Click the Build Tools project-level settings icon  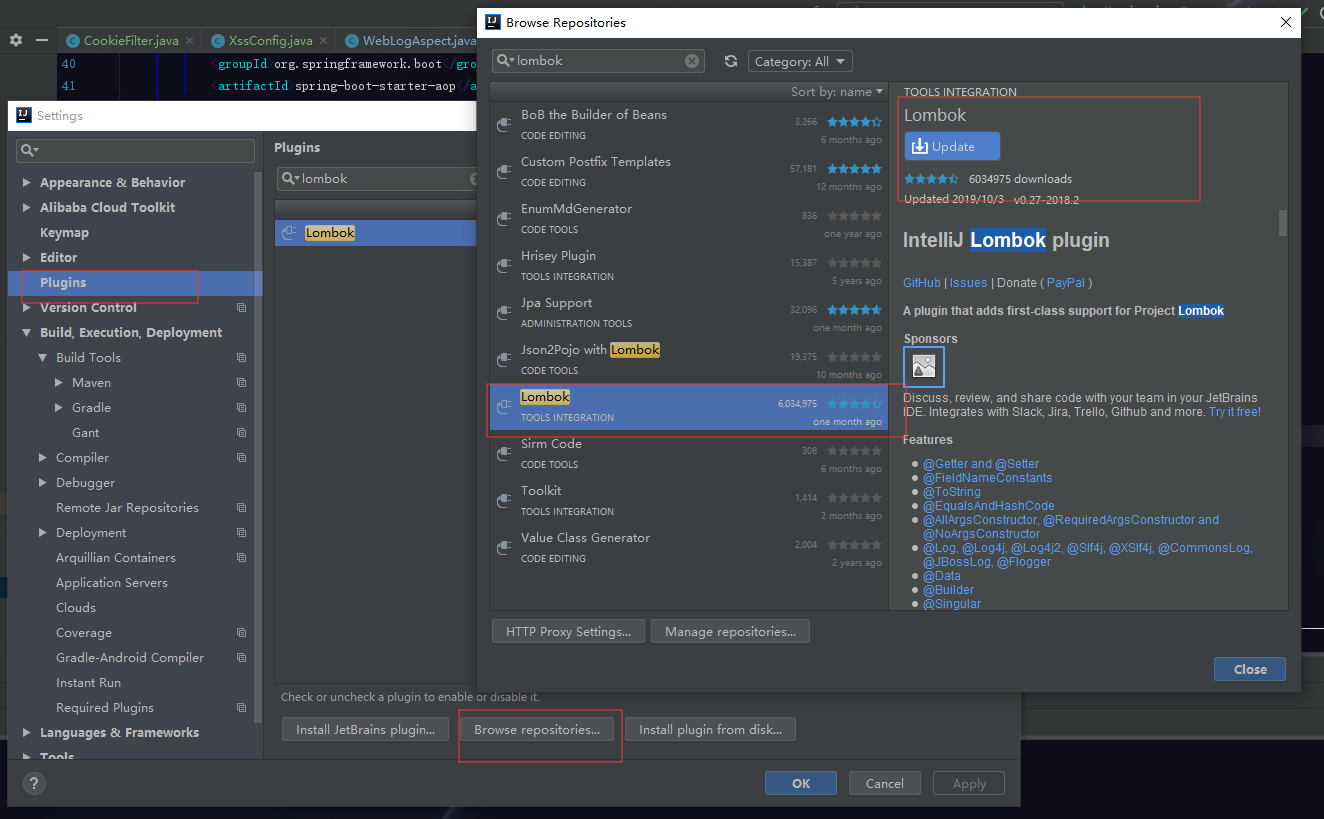[241, 358]
